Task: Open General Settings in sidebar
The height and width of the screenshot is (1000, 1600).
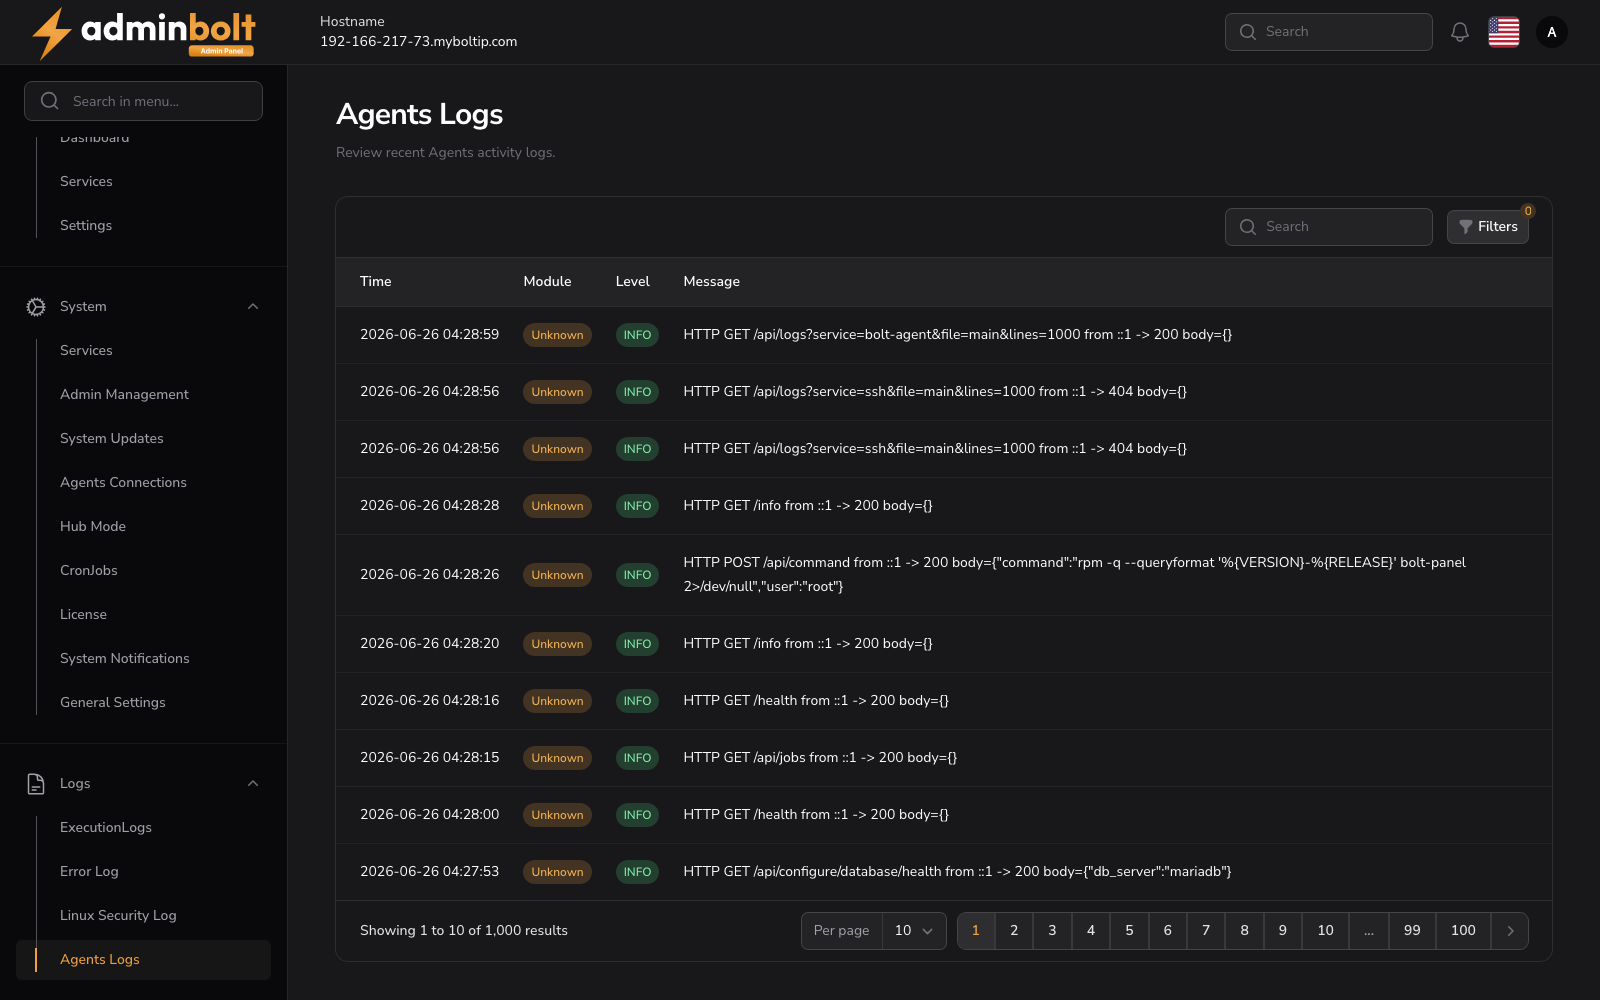Action: point(113,703)
